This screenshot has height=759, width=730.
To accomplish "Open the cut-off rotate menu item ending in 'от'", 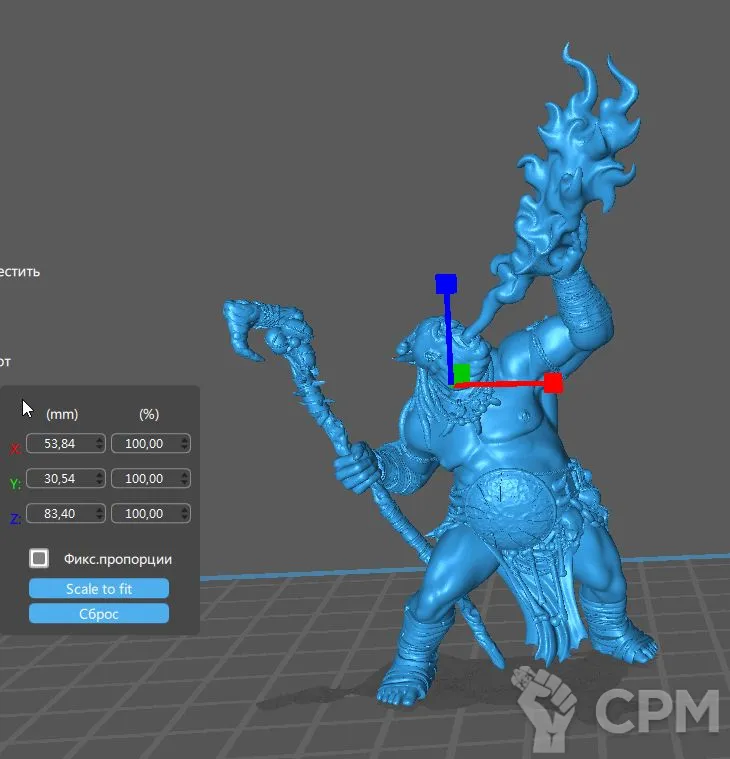I will 6,361.
